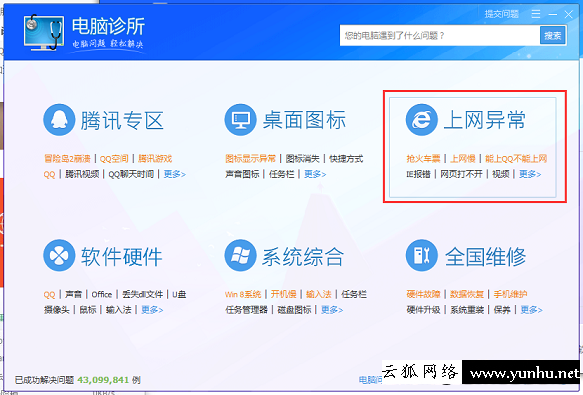The width and height of the screenshot is (583, 395).
Task: Select 图标显示异常 link
Action: pyautogui.click(x=251, y=159)
